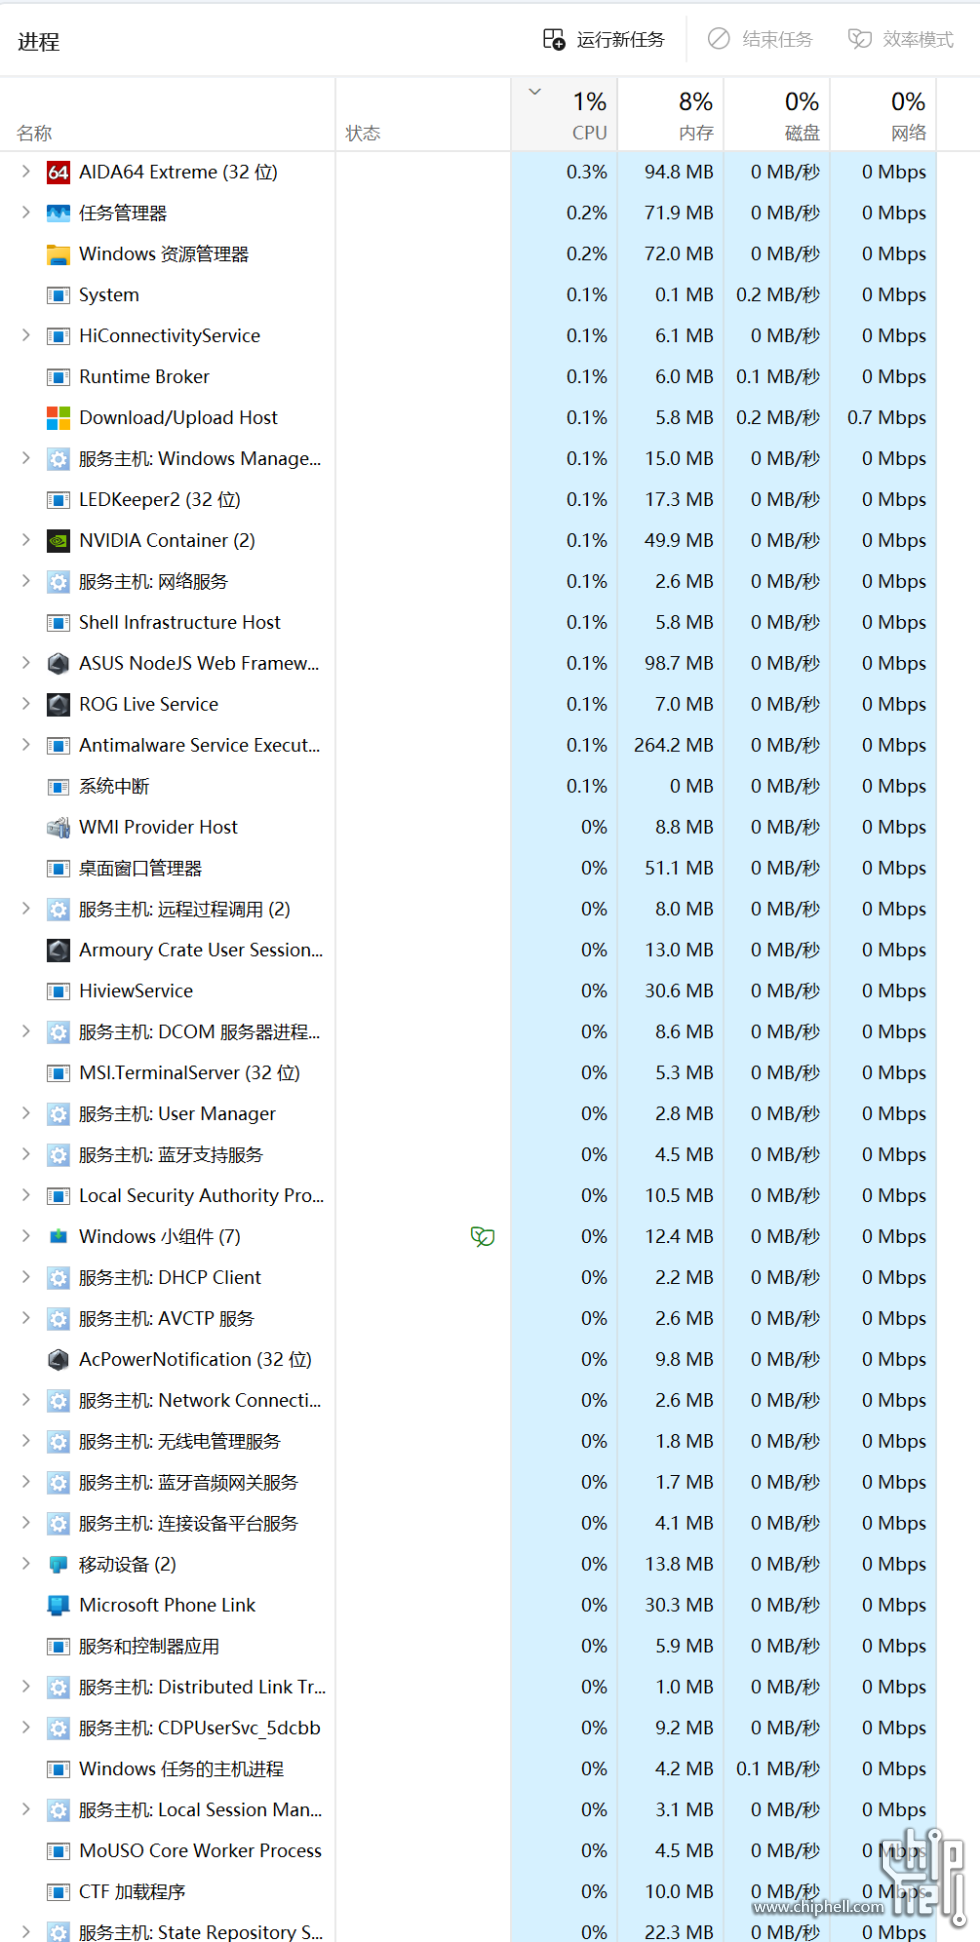
Task: Select the MSI.TerminalServer (32 位) row
Action: pyautogui.click(x=468, y=1073)
